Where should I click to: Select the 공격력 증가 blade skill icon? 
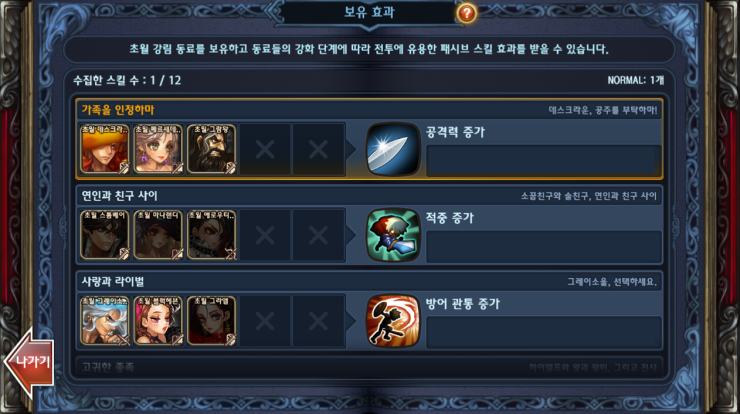pyautogui.click(x=393, y=149)
